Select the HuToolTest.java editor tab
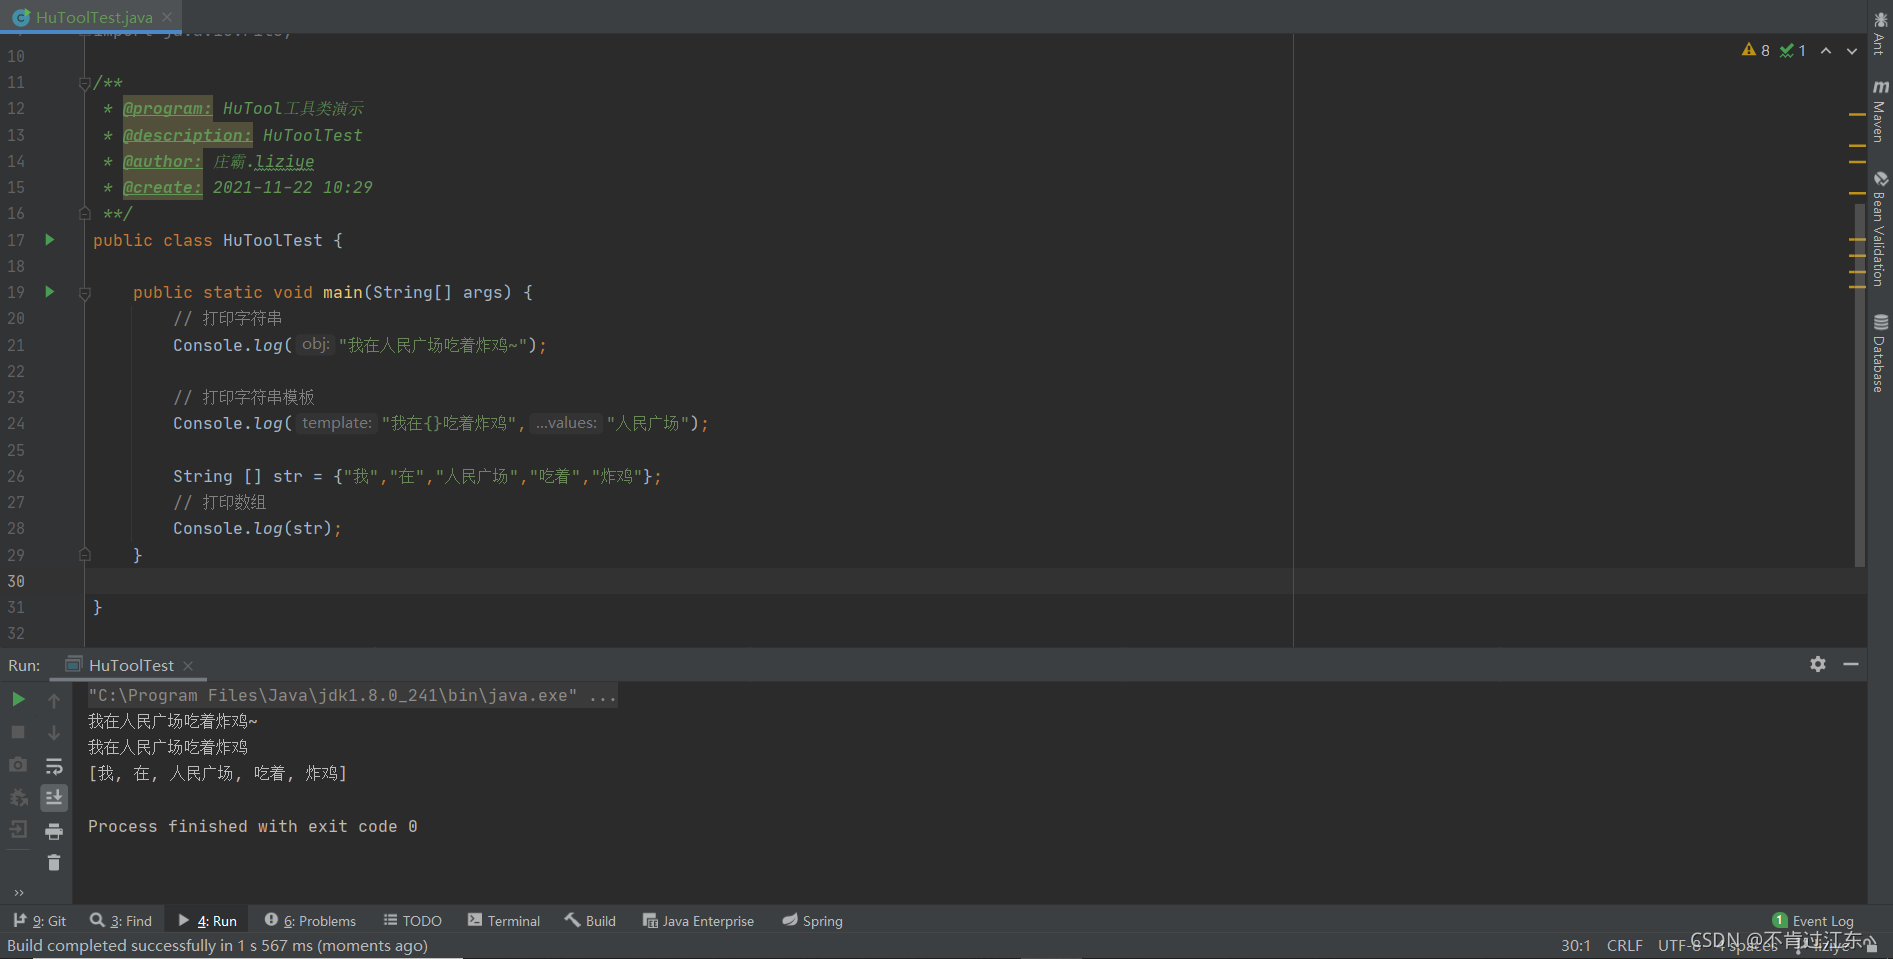The height and width of the screenshot is (959, 1893). click(92, 17)
